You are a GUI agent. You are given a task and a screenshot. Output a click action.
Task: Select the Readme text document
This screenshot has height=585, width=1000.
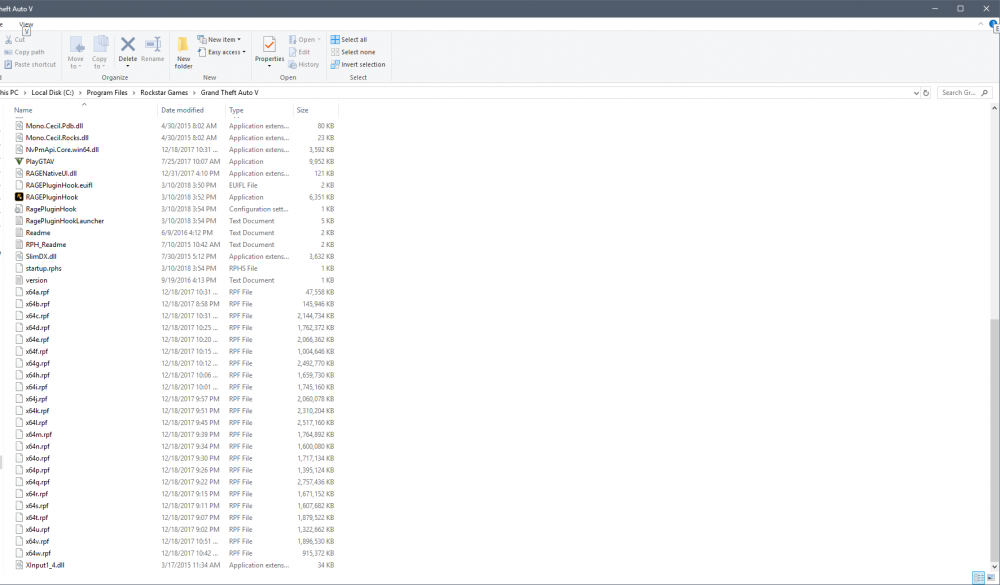pos(38,233)
